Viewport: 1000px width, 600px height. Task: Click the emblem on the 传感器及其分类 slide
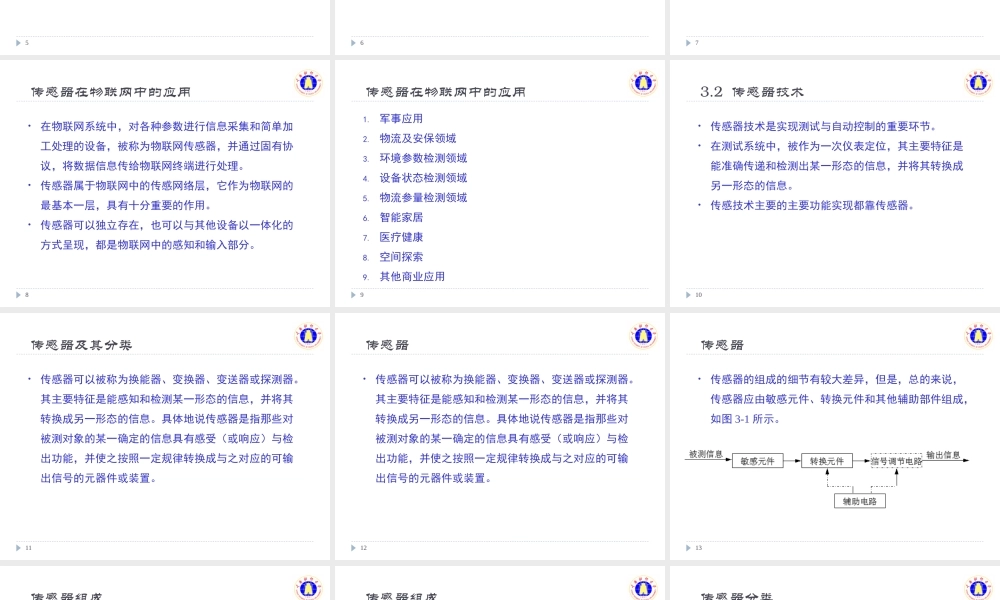[x=308, y=337]
